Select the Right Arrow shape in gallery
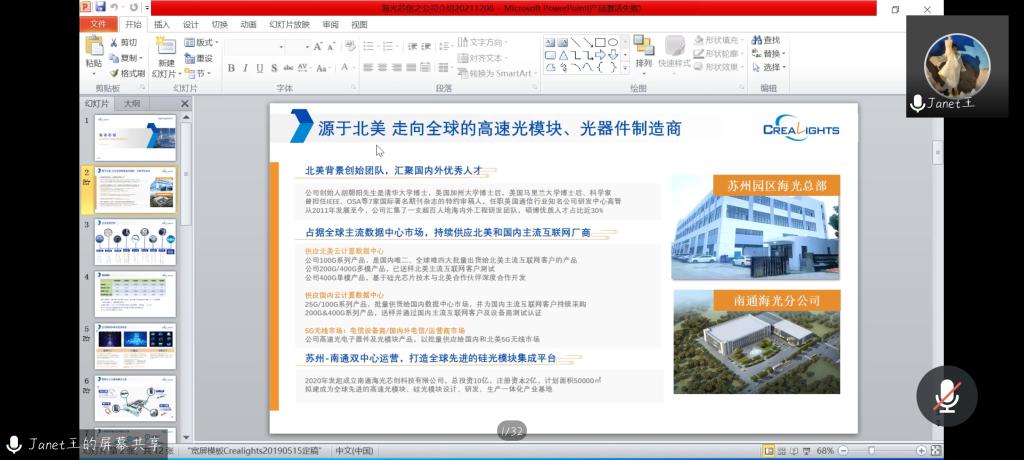The width and height of the screenshot is (1024, 460). coord(600,55)
